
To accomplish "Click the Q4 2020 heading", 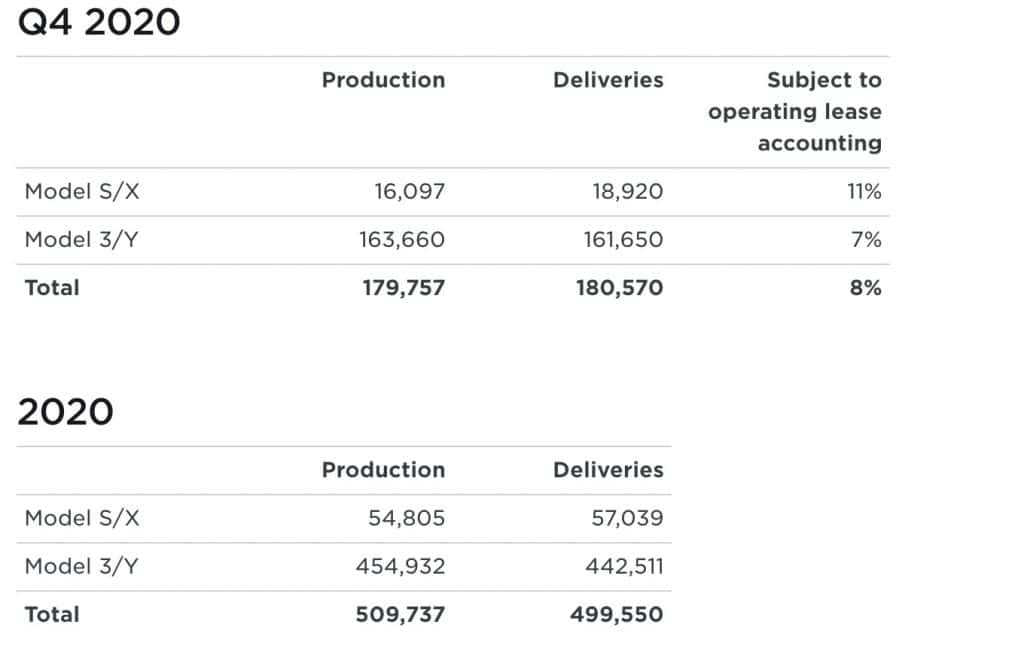I will coord(99,21).
